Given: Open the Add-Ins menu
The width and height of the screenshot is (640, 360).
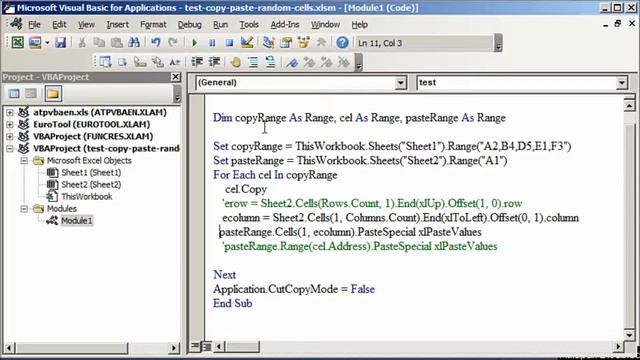Looking at the screenshot, I should point(285,24).
